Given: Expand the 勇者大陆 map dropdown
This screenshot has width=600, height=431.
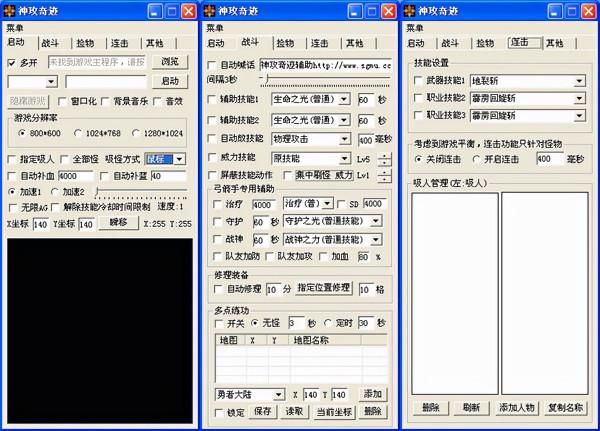Looking at the screenshot, I should click(x=279, y=394).
